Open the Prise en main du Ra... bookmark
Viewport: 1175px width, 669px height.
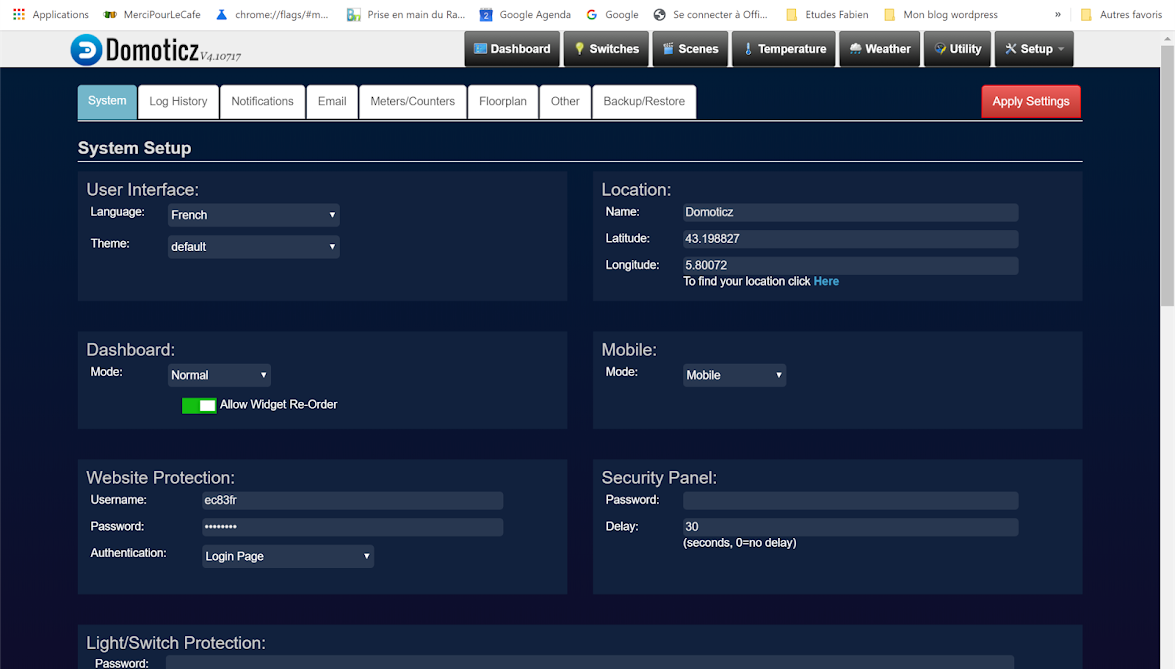[x=405, y=14]
